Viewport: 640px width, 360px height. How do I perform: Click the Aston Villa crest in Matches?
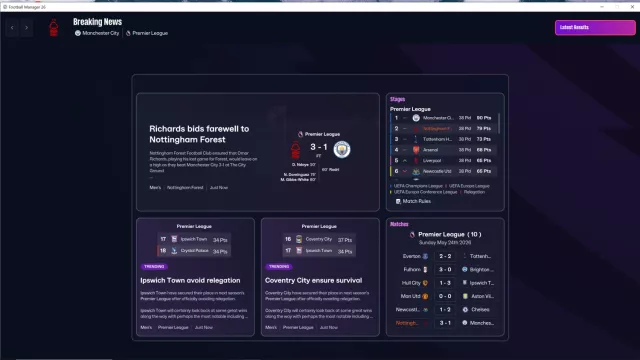[465, 296]
